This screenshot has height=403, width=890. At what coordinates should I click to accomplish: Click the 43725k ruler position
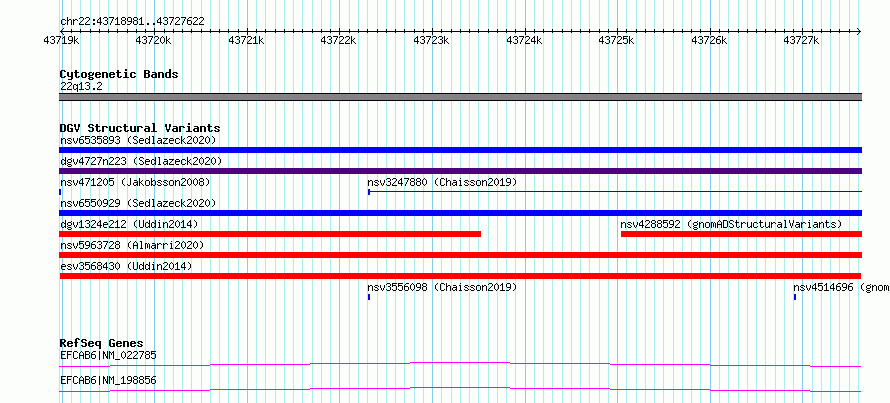point(617,40)
